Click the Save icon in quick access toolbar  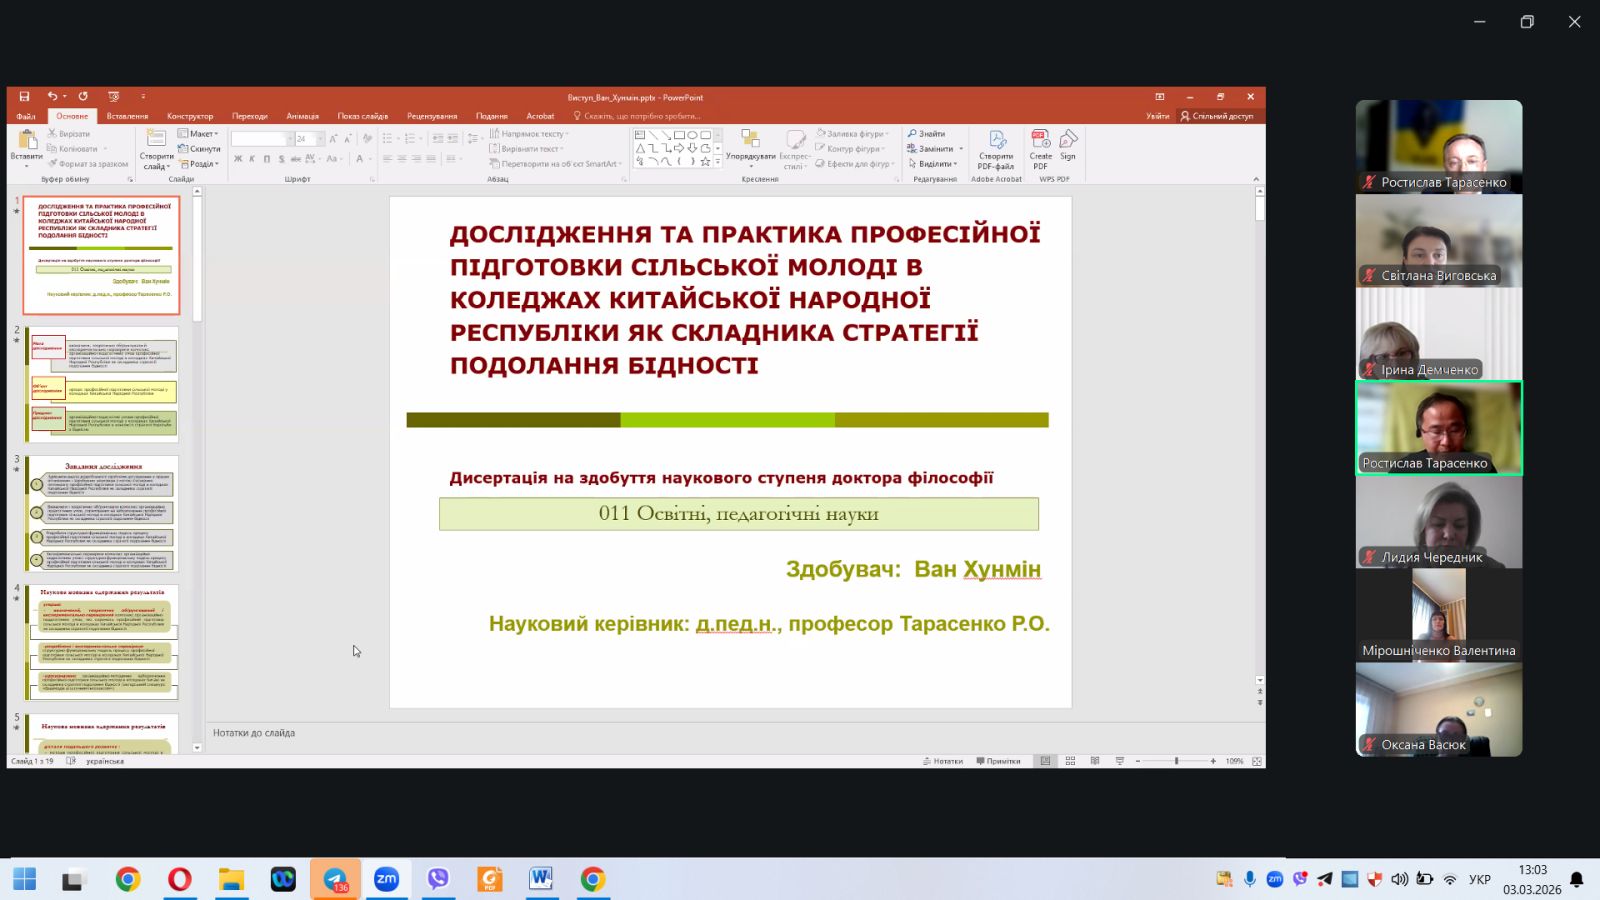point(24,97)
